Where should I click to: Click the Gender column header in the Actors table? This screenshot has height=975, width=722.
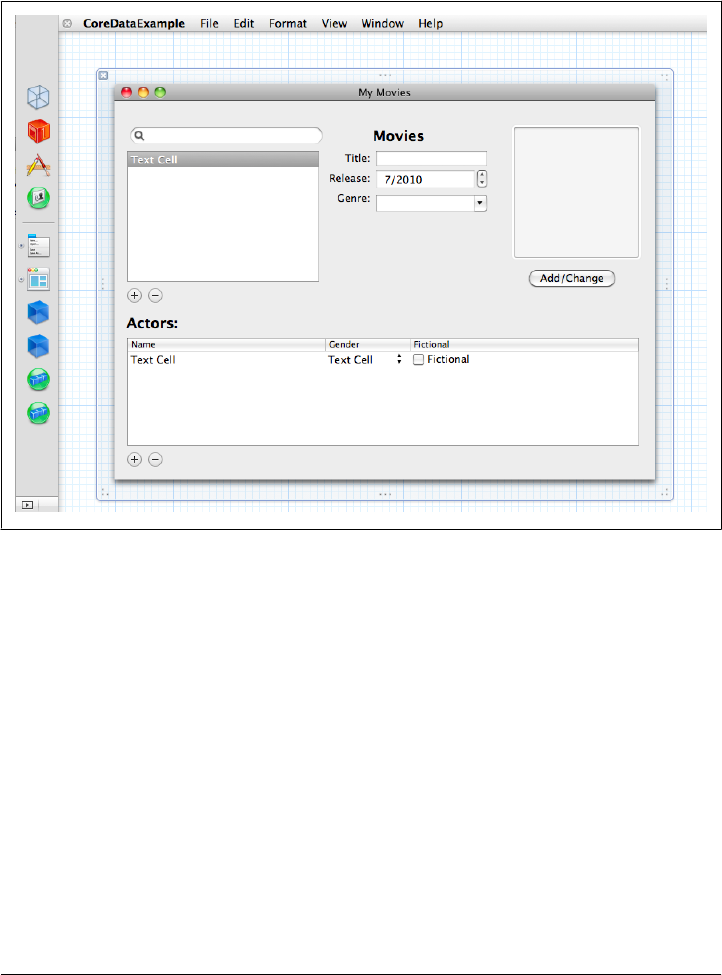click(368, 344)
